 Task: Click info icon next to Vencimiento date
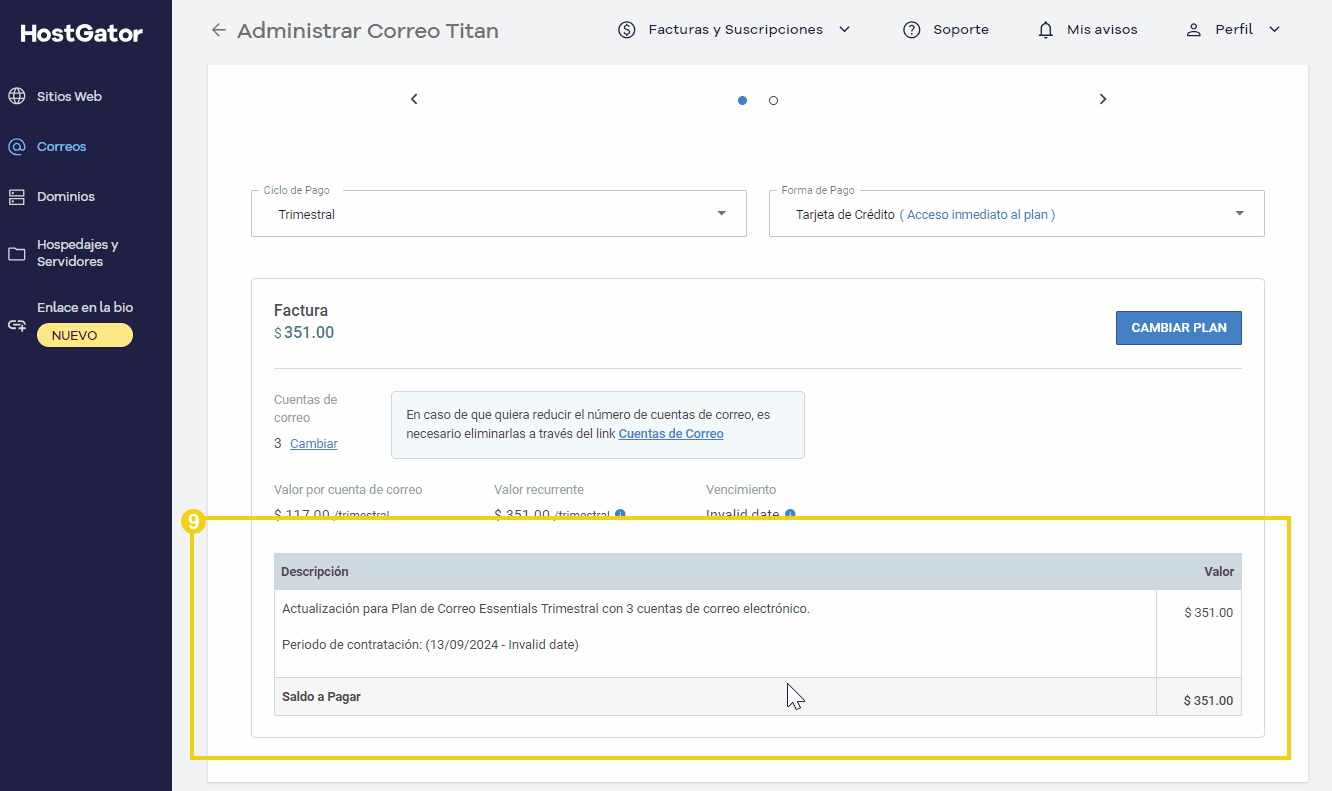pyautogui.click(x=790, y=514)
